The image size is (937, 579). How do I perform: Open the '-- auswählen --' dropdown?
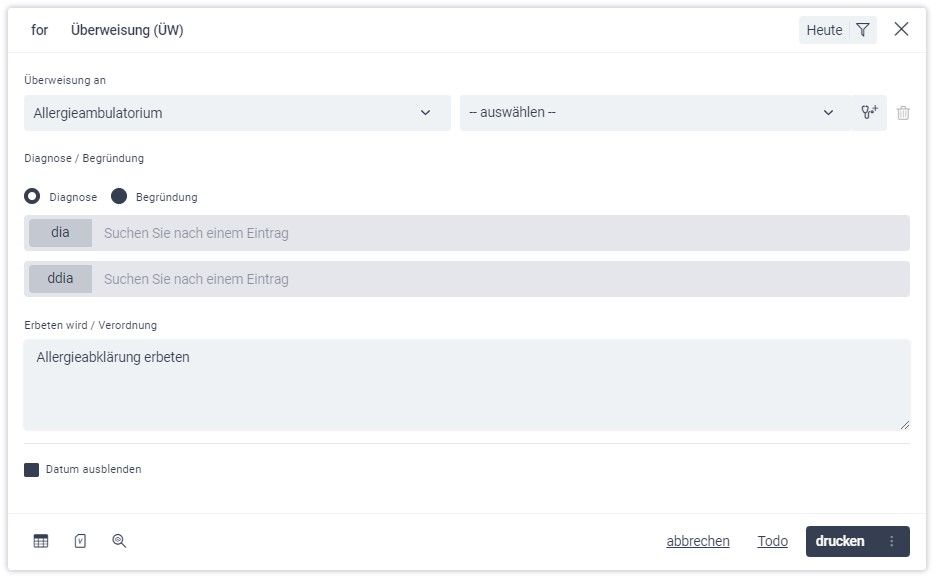pyautogui.click(x=652, y=113)
